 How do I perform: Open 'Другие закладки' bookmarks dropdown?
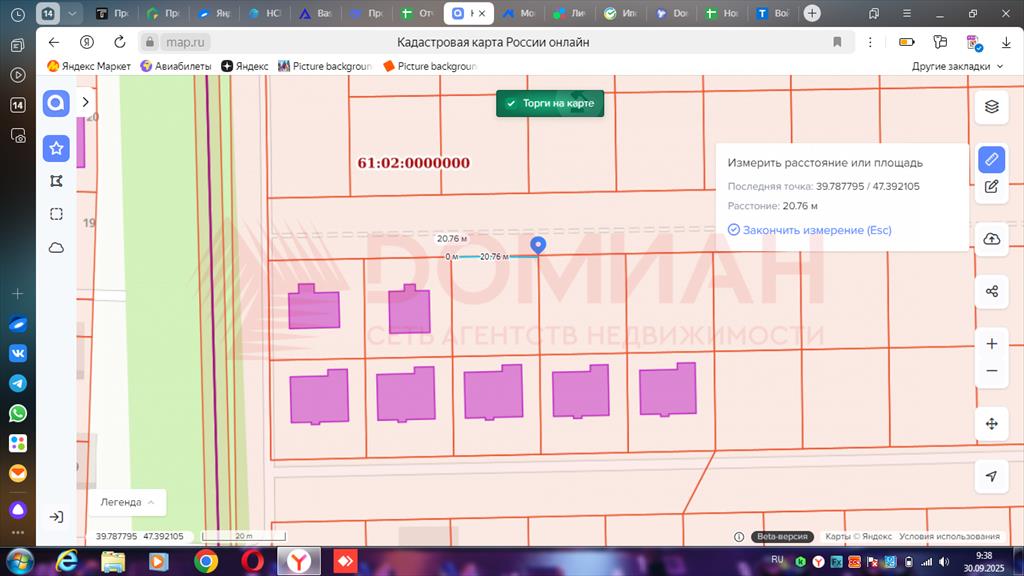(x=956, y=66)
